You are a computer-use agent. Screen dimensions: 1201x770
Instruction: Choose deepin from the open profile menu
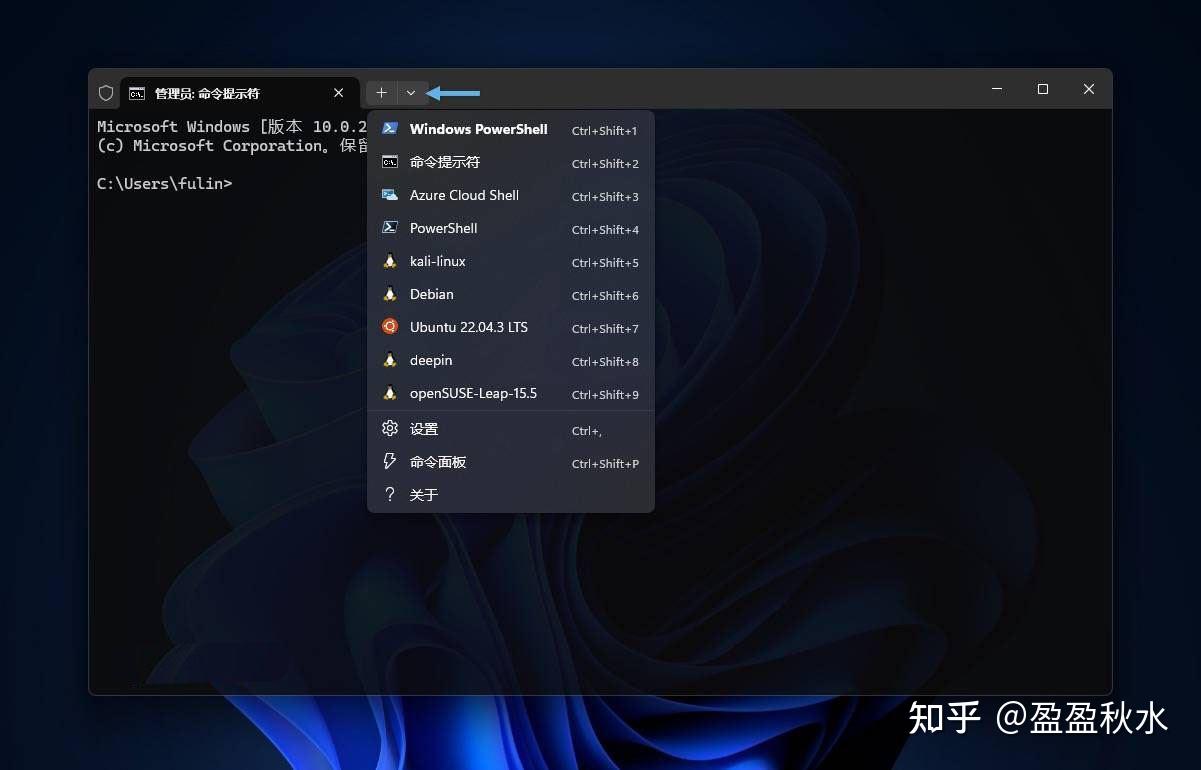[x=431, y=360]
